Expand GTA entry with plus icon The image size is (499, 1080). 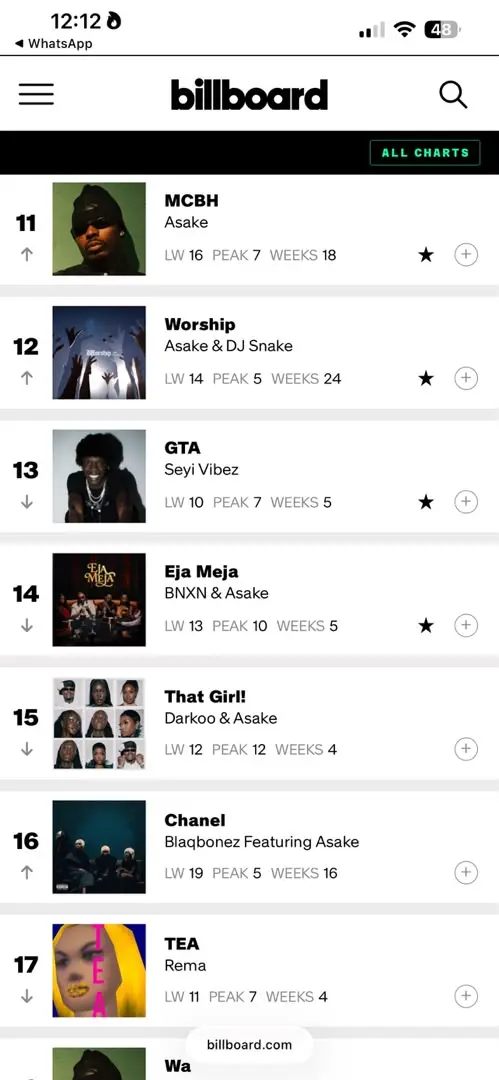click(x=466, y=502)
